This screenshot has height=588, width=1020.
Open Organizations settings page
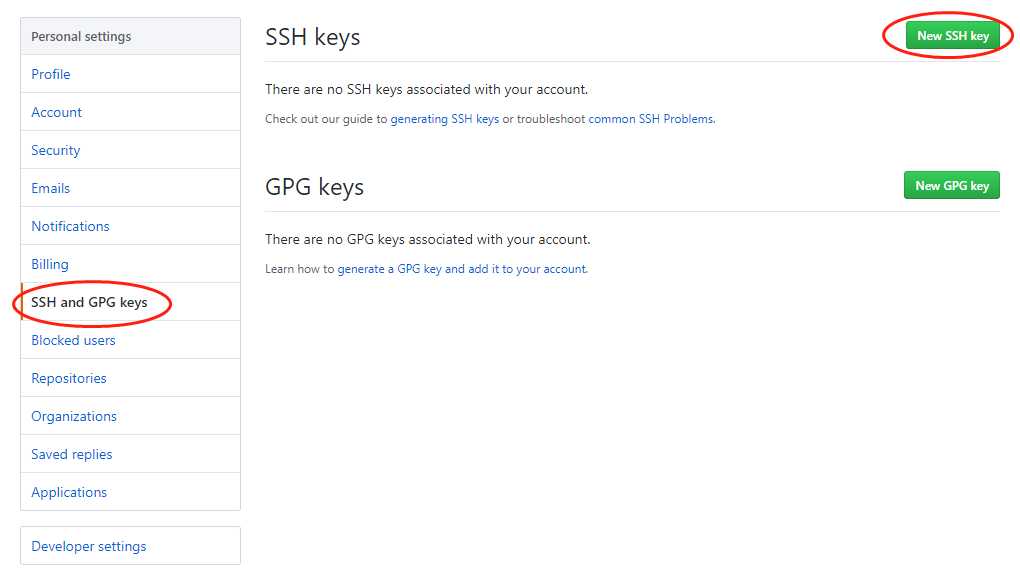(74, 416)
